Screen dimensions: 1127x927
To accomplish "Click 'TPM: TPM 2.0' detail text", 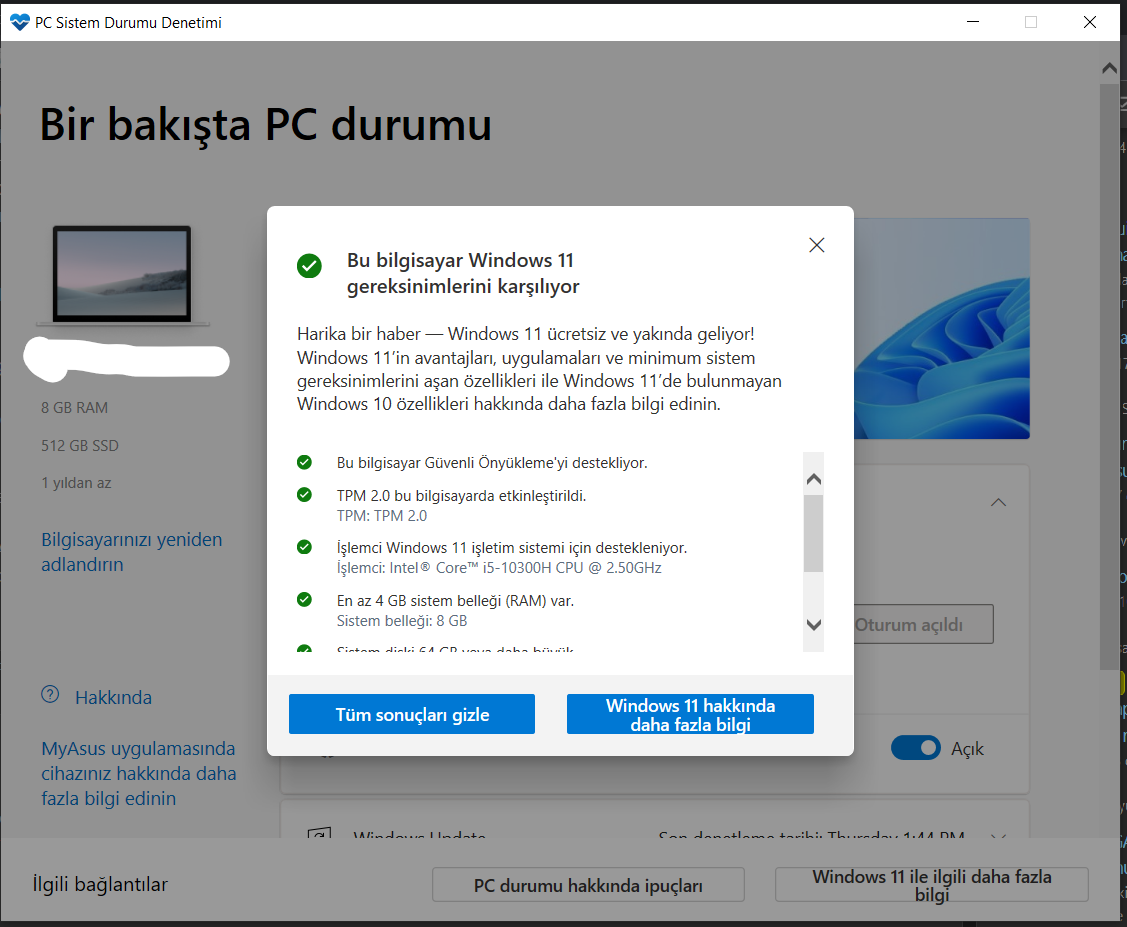I will pos(382,515).
